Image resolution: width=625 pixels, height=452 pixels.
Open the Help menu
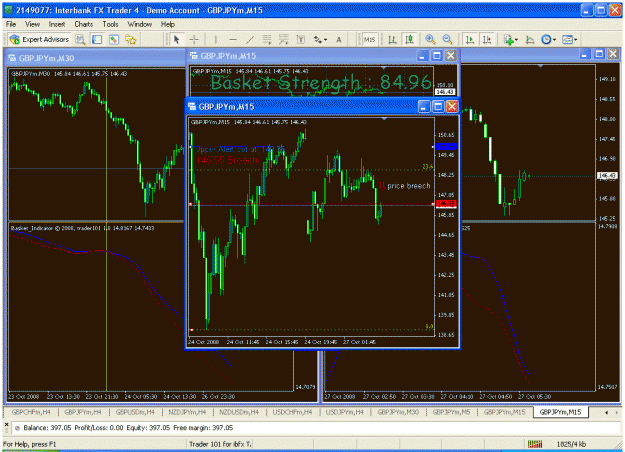point(168,24)
